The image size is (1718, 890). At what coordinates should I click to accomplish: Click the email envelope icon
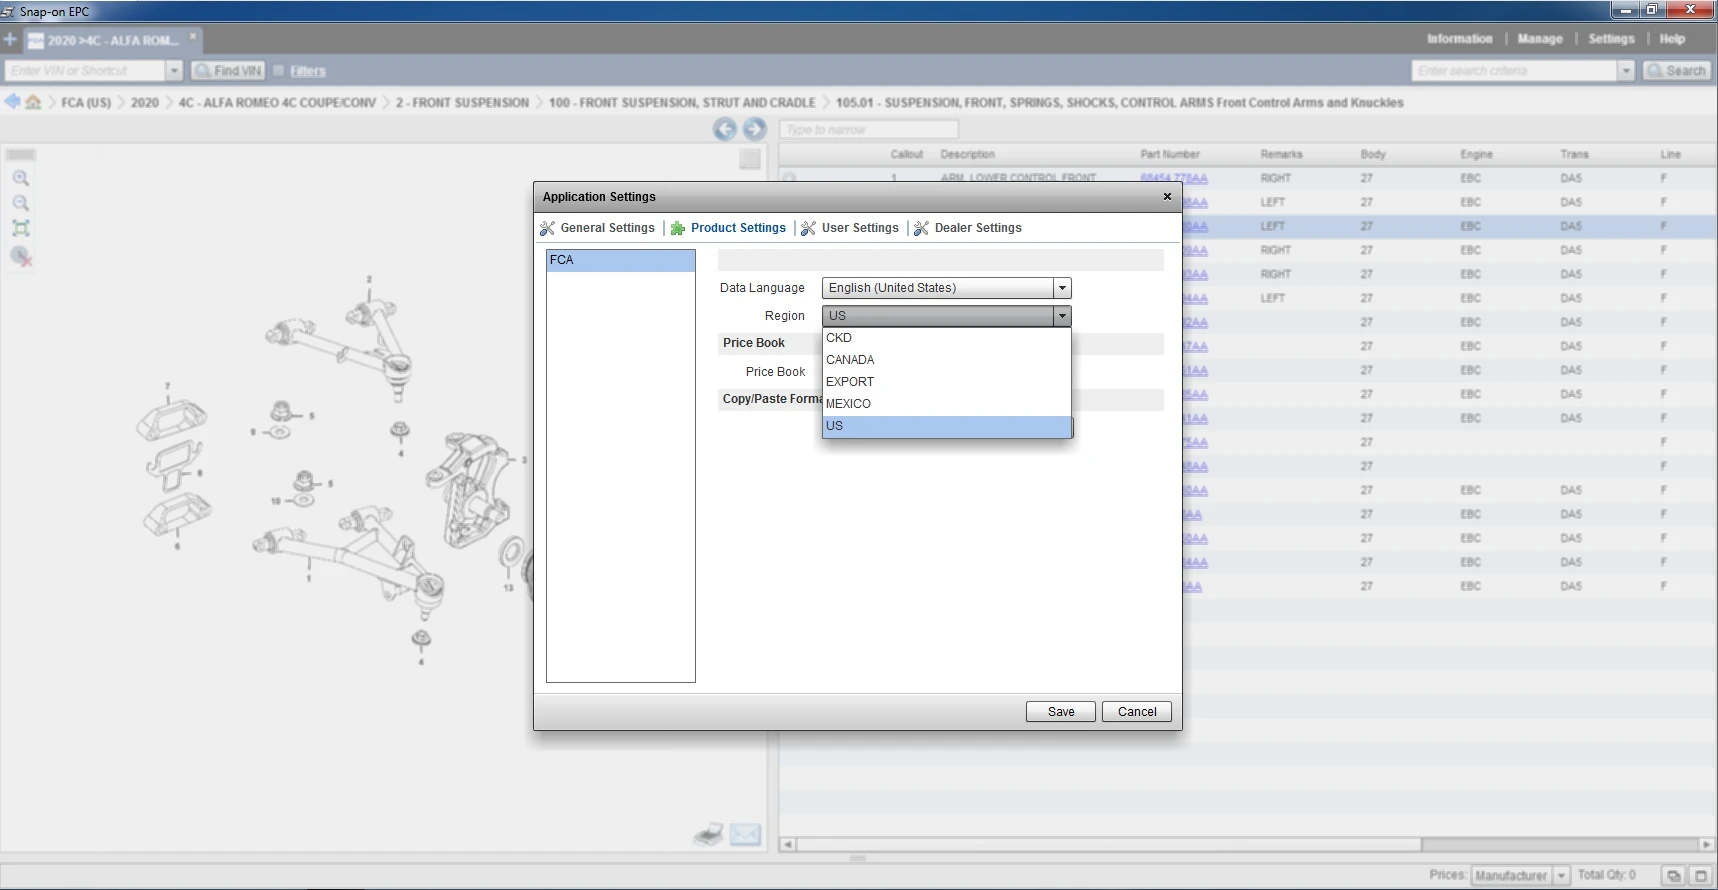coord(745,835)
